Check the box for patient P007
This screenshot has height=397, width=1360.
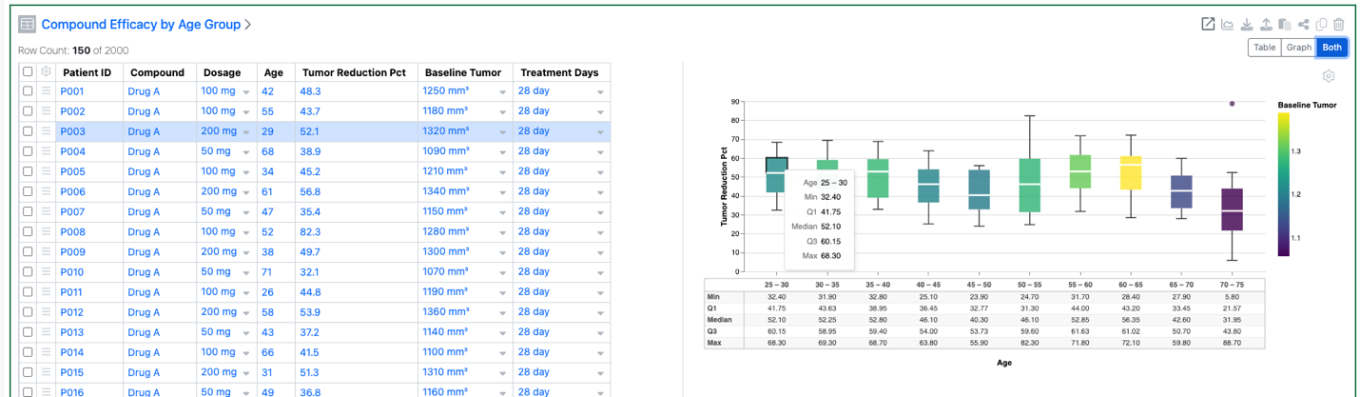[x=28, y=212]
